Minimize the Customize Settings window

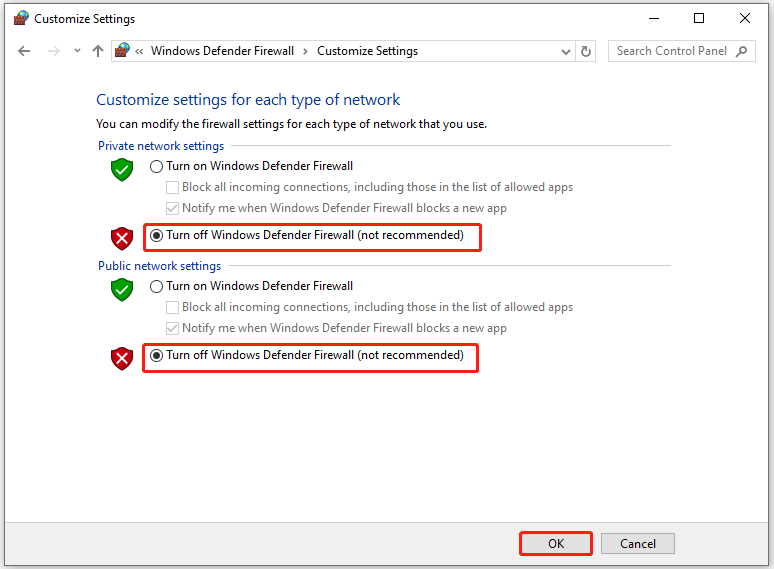point(654,18)
